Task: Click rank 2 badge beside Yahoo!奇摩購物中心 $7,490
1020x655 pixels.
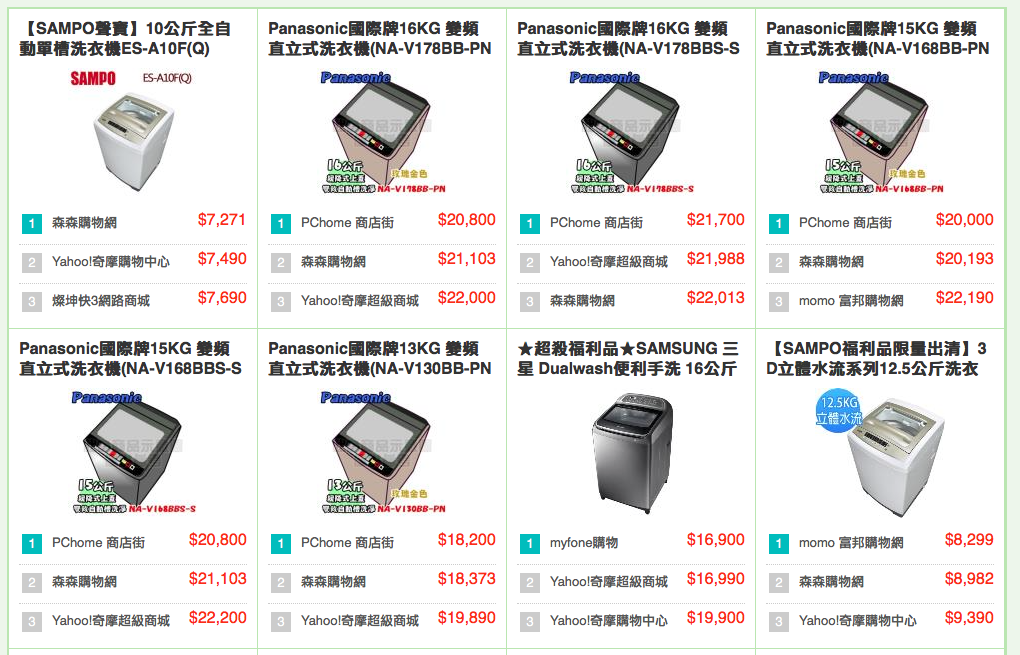Action: pyautogui.click(x=31, y=263)
